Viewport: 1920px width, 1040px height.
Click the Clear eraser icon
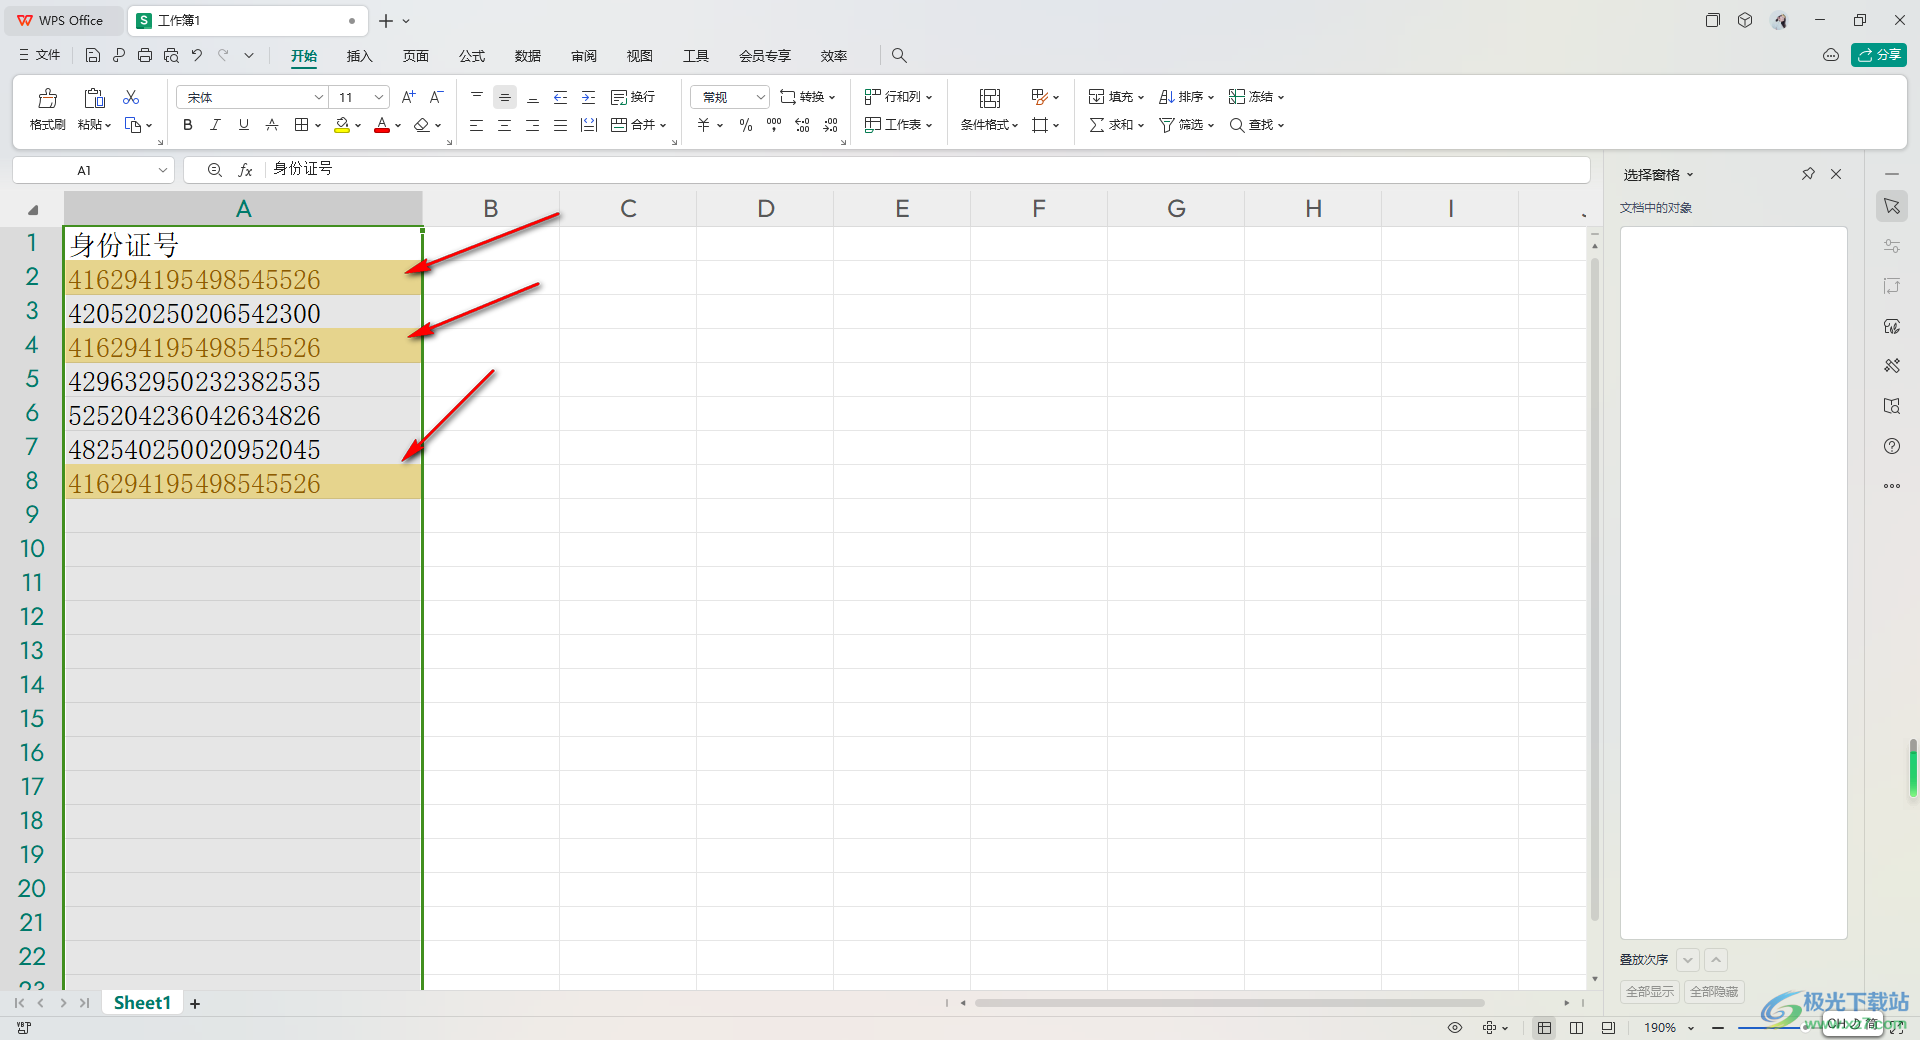tap(422, 125)
